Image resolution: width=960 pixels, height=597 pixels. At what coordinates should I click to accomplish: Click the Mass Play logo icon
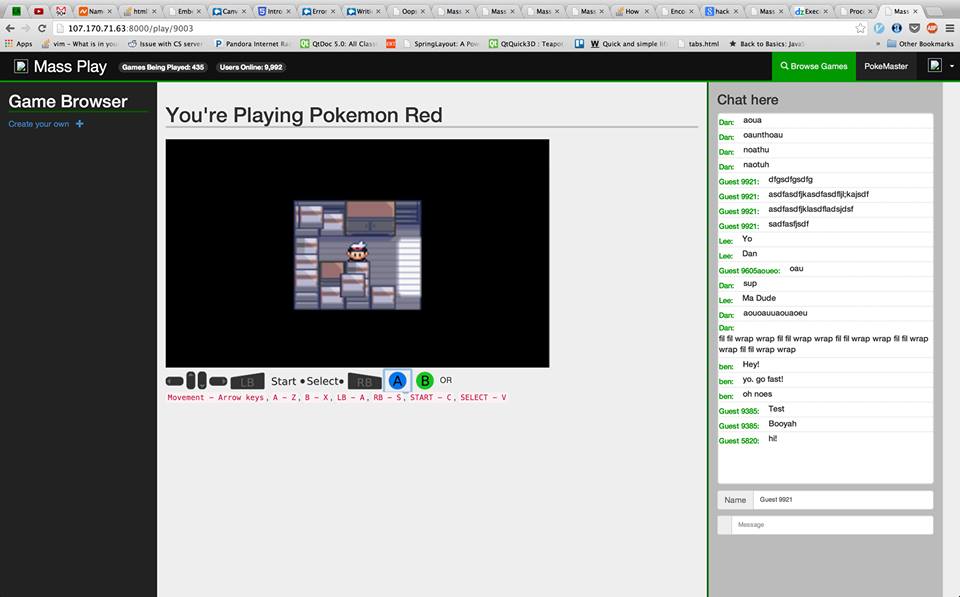point(21,66)
